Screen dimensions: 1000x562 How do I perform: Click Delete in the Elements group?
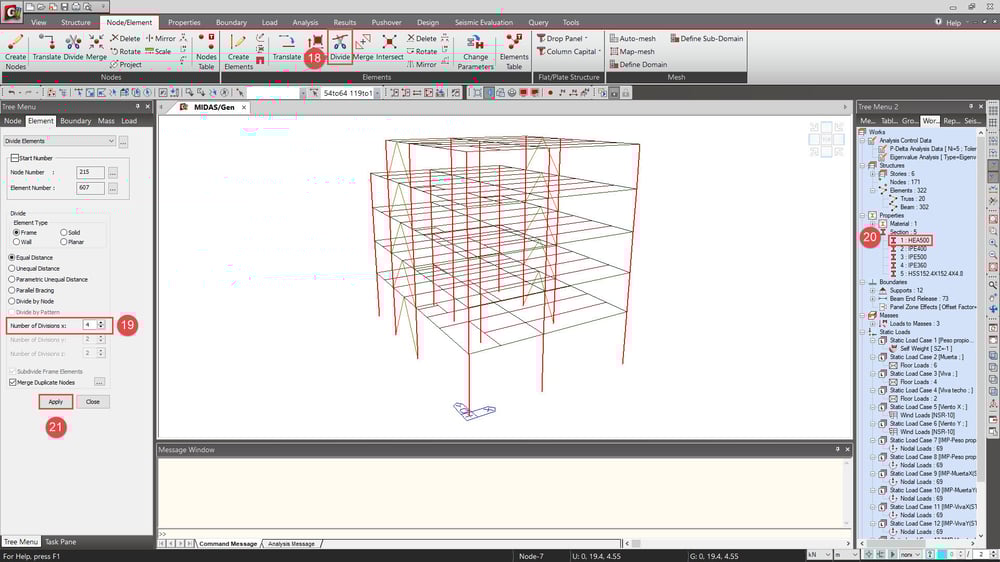[422, 38]
